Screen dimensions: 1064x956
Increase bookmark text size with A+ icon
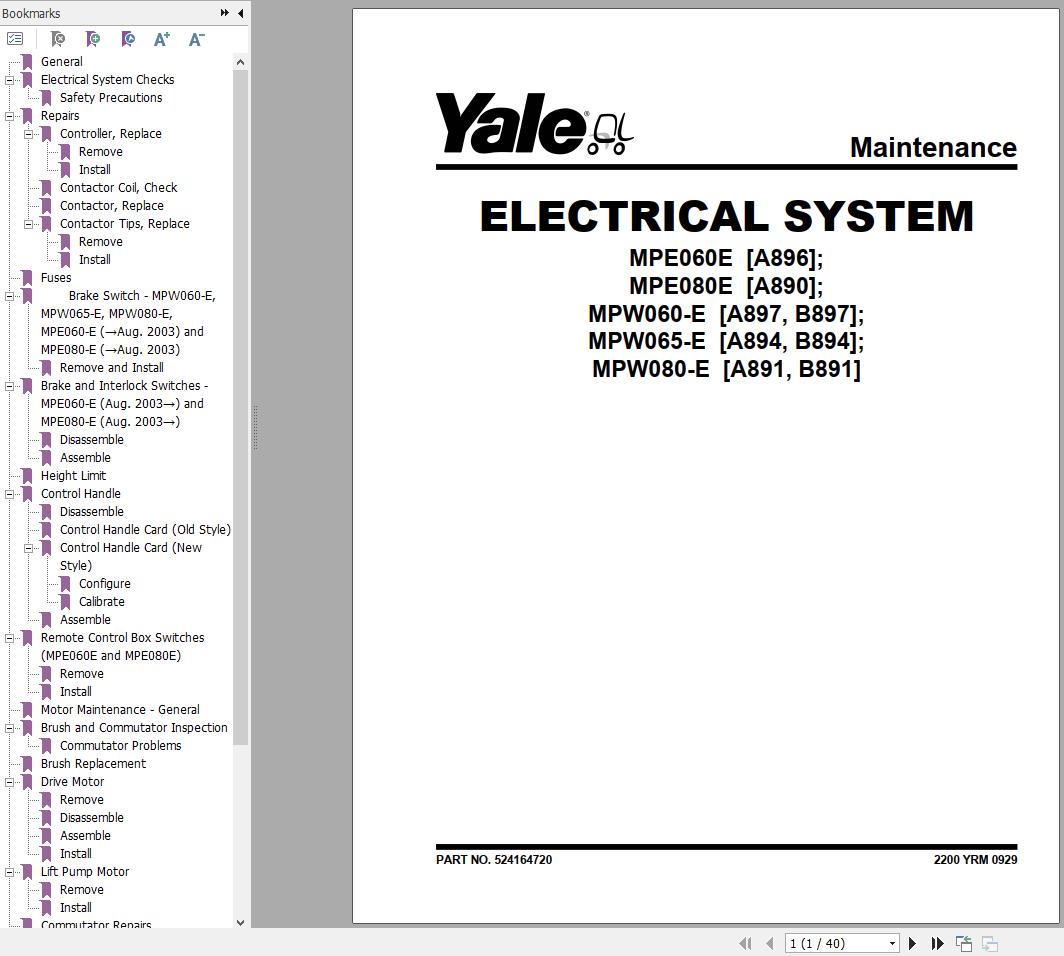pos(161,39)
